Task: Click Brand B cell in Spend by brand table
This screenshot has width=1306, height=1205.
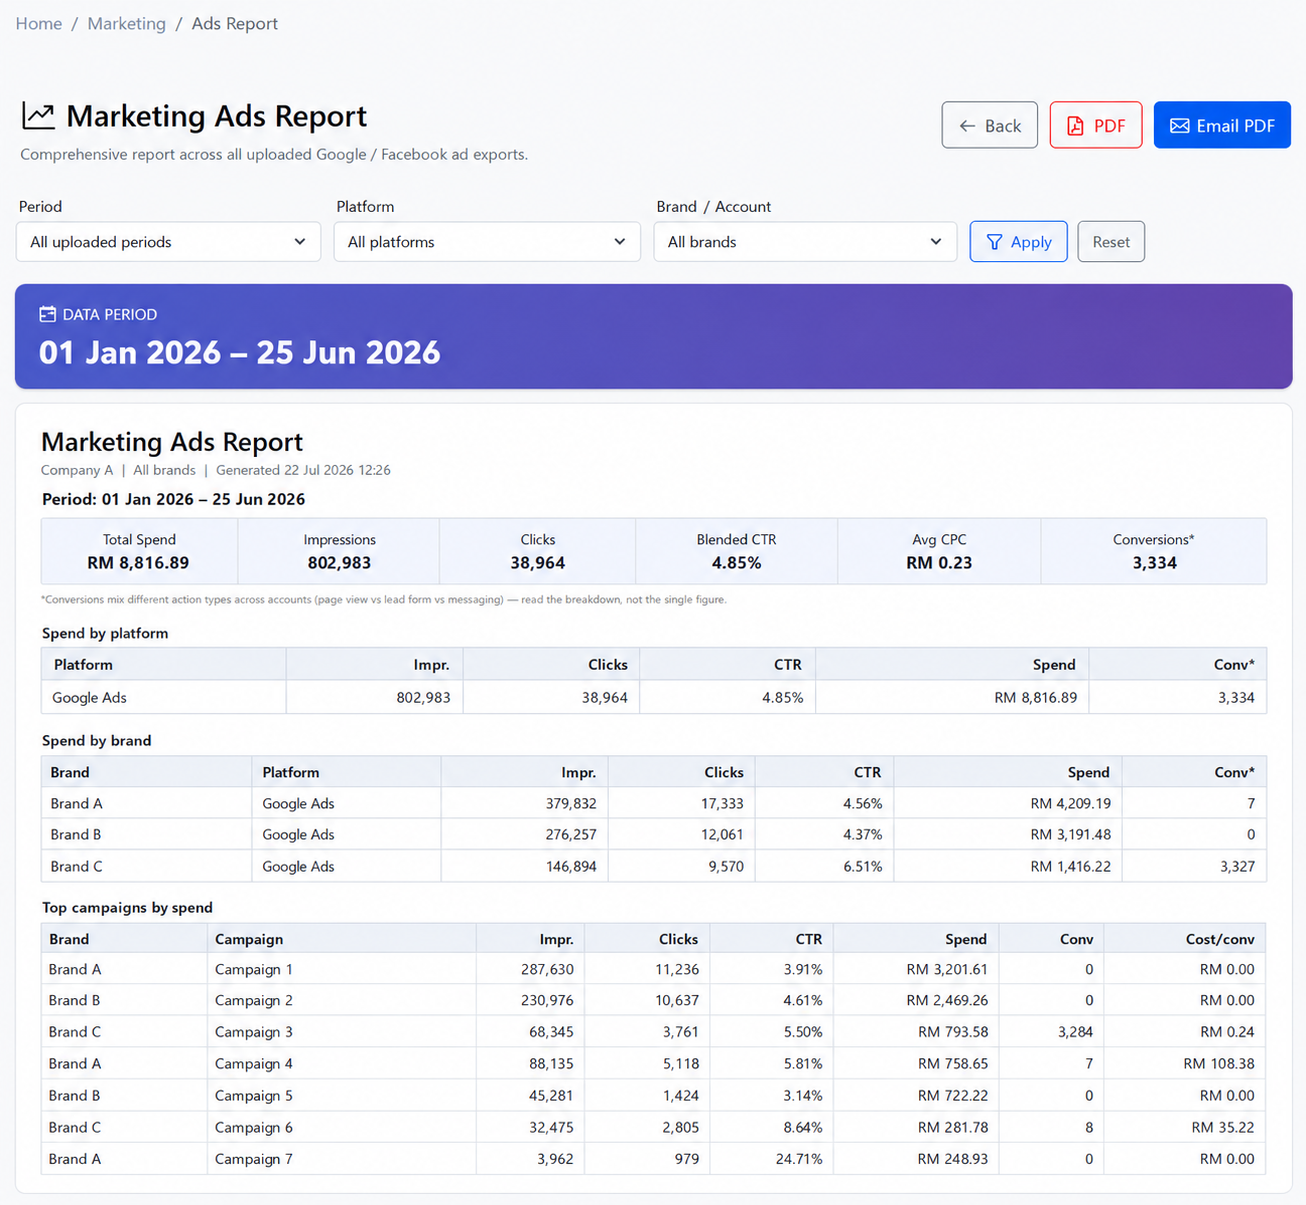Action: coord(146,834)
